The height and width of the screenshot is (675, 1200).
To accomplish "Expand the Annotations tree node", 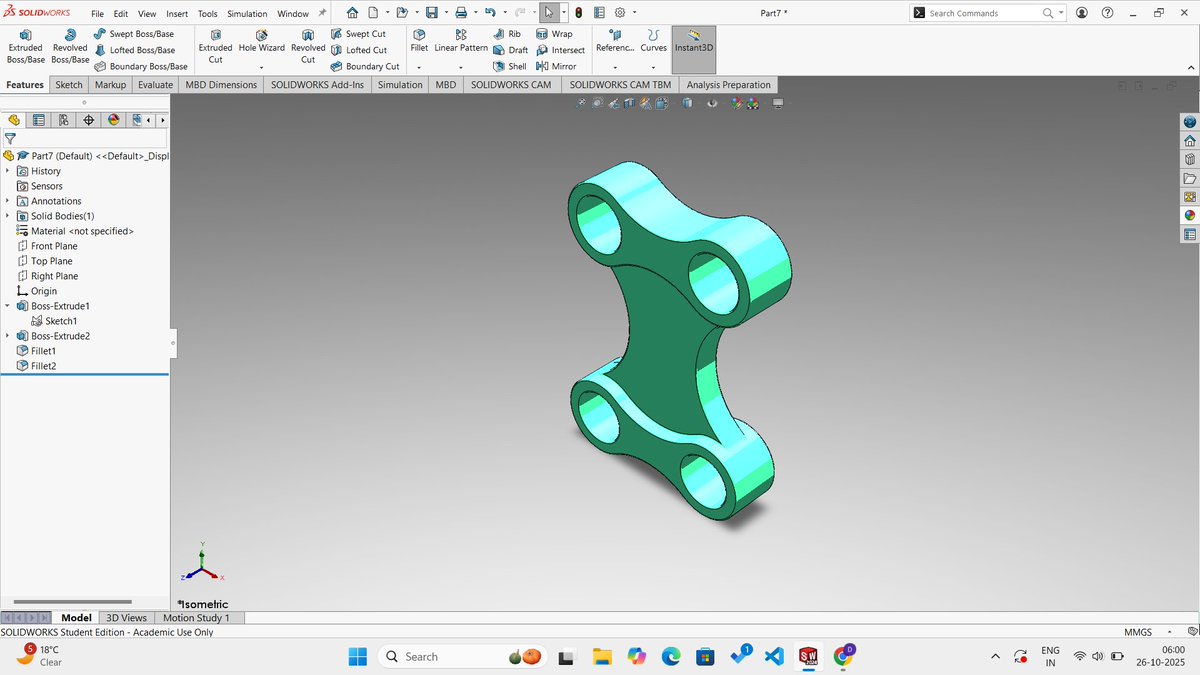I will [7, 201].
